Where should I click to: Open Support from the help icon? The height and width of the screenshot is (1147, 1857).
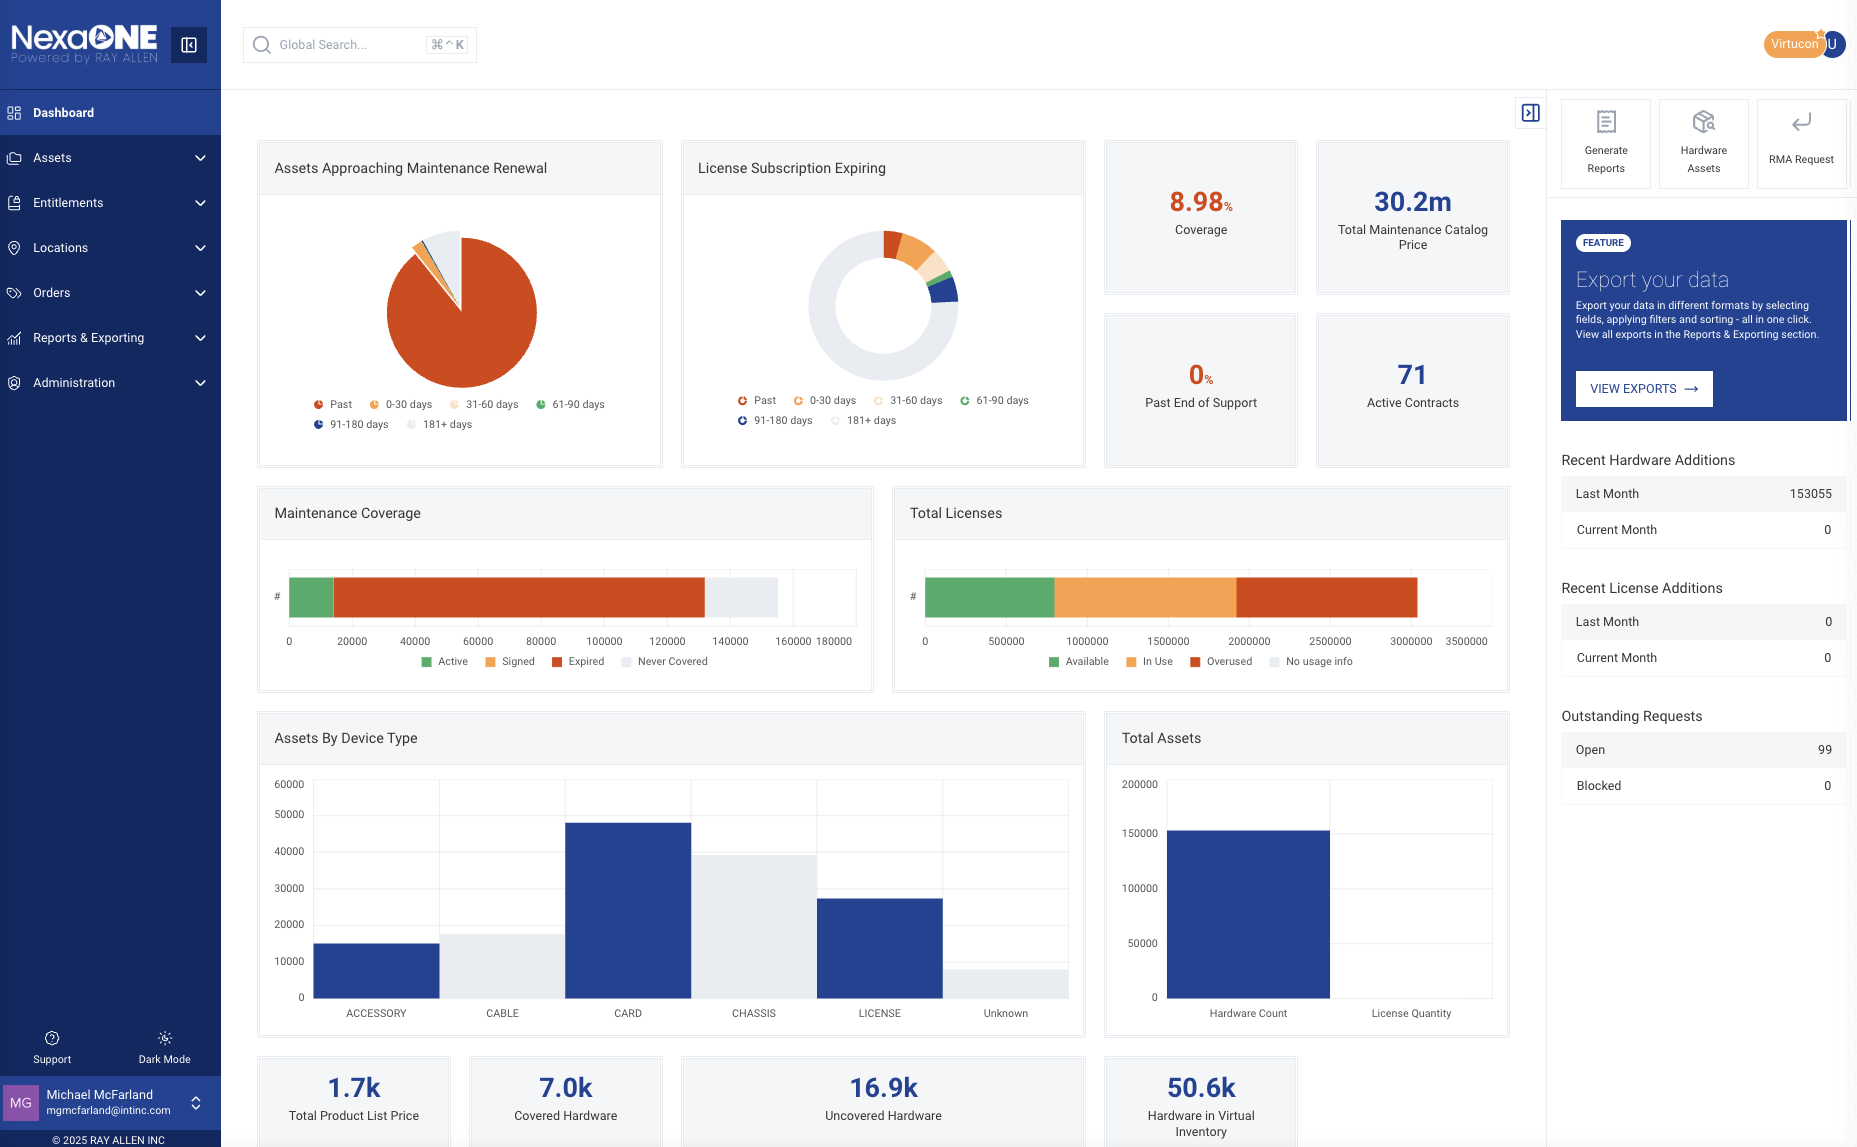52,1038
